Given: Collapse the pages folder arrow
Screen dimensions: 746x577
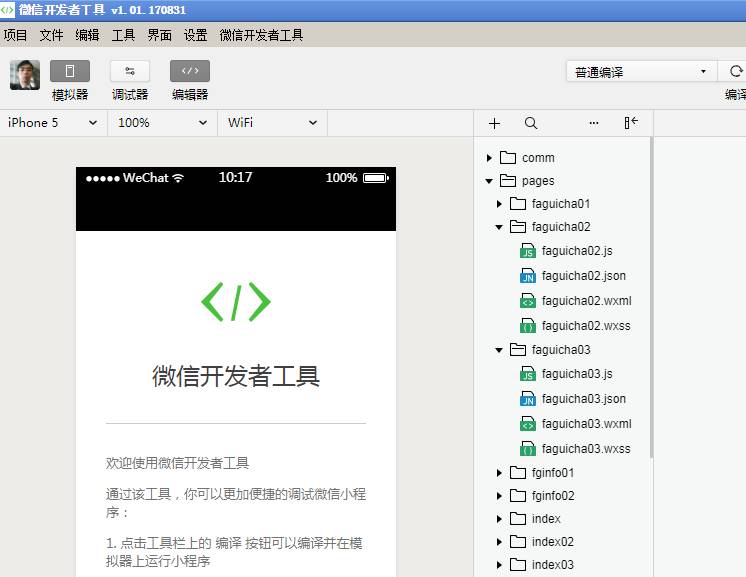Looking at the screenshot, I should click(x=489, y=181).
